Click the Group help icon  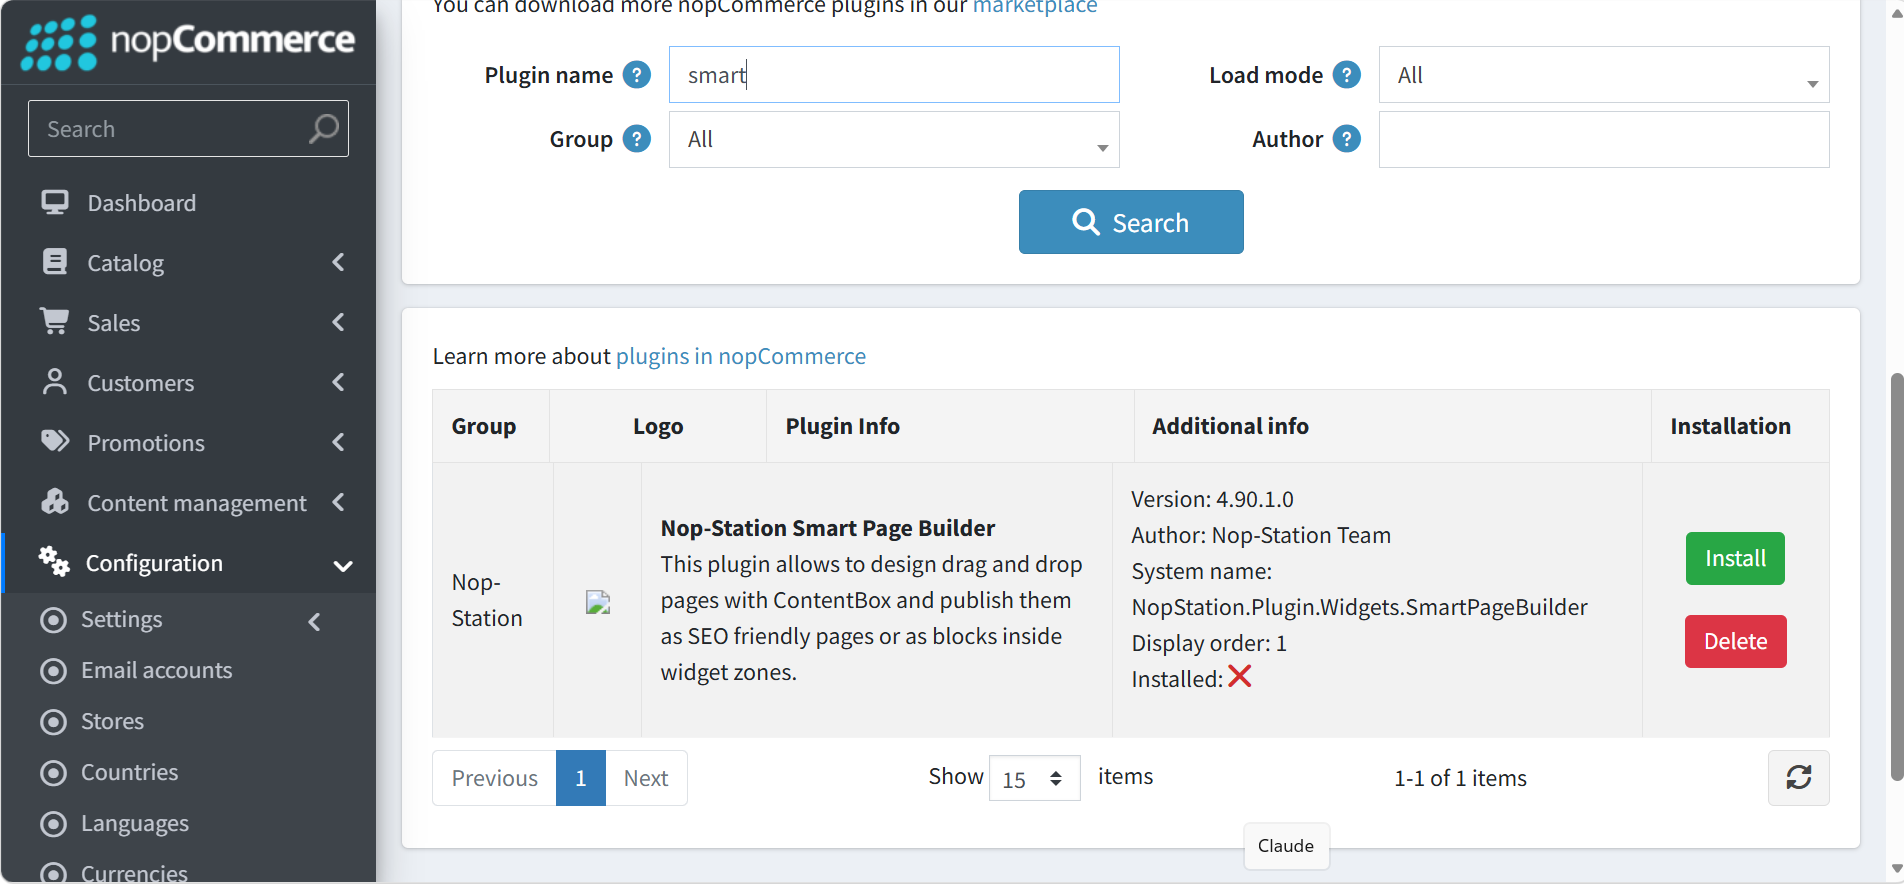(x=637, y=139)
